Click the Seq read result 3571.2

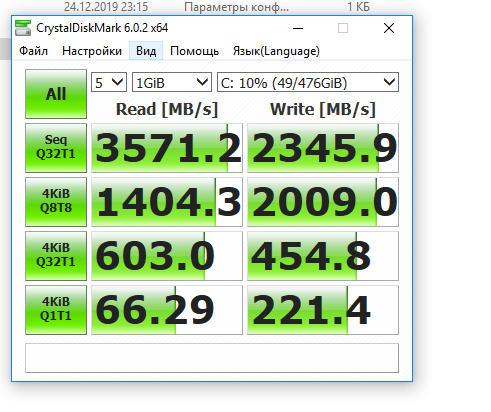click(x=167, y=148)
